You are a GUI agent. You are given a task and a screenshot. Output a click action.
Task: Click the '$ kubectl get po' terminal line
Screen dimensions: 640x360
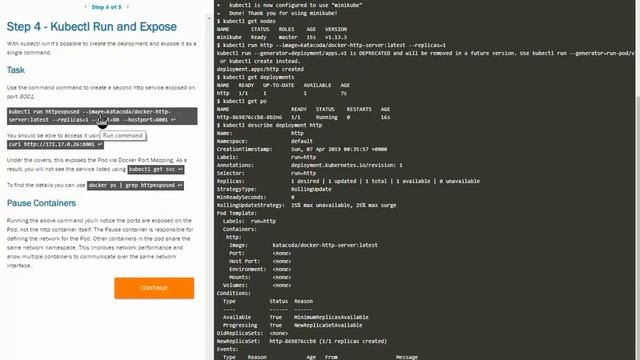[x=242, y=101]
